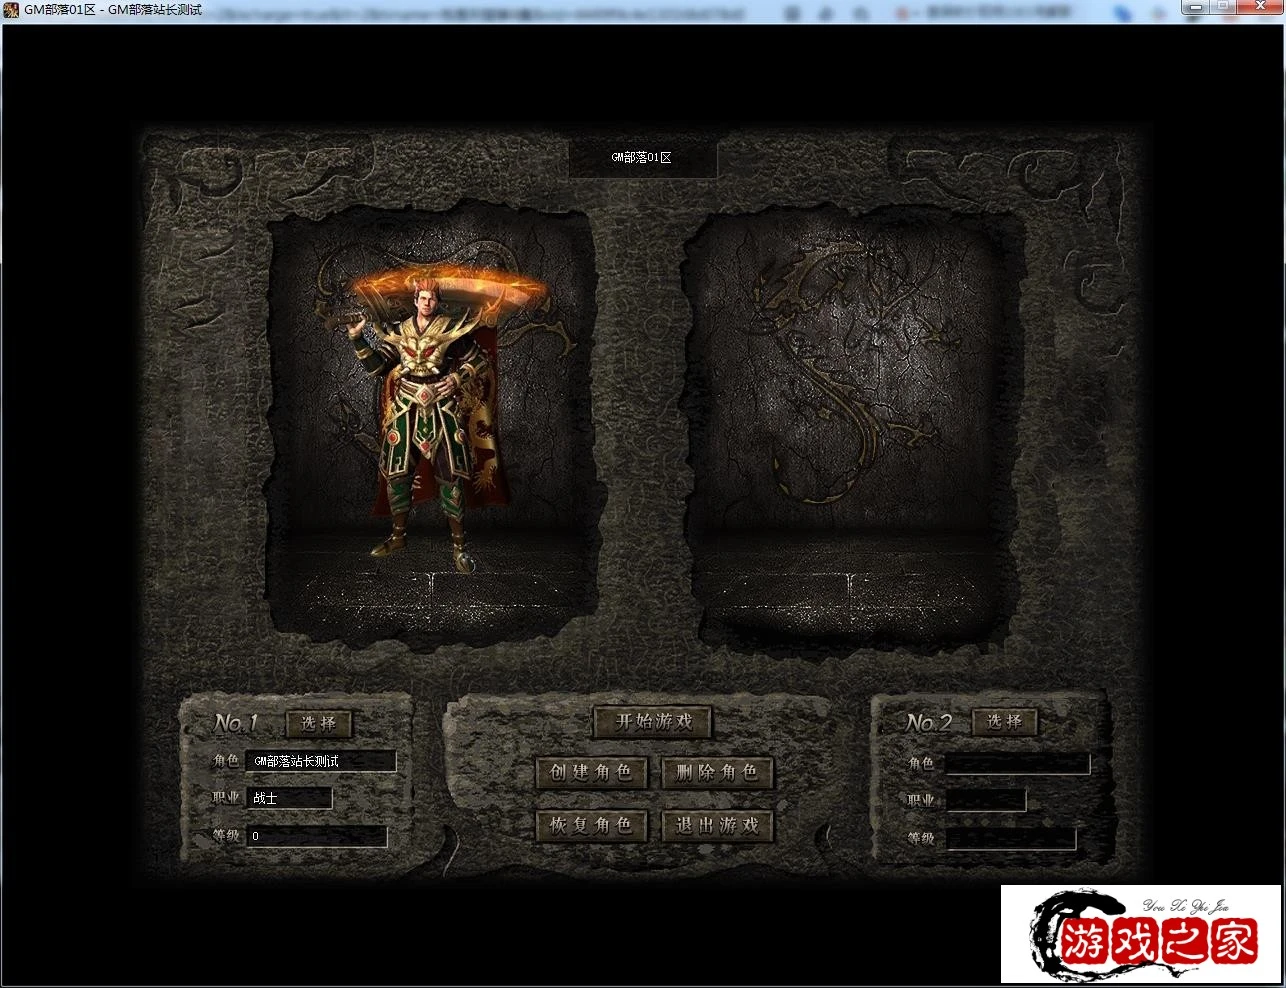Click the No.1 slot label
Viewport: 1286px width, 988px height.
pyautogui.click(x=236, y=723)
